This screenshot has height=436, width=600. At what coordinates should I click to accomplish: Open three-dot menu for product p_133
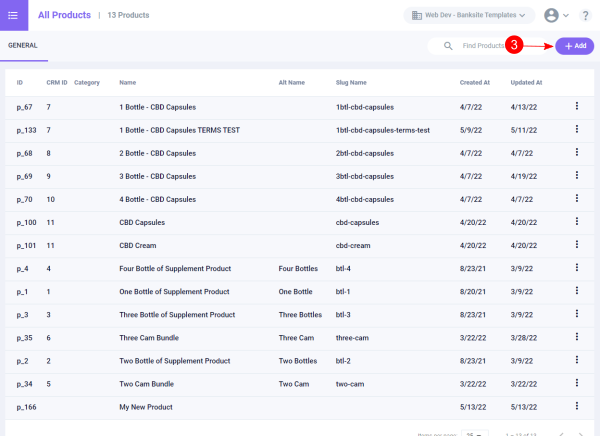click(576, 130)
